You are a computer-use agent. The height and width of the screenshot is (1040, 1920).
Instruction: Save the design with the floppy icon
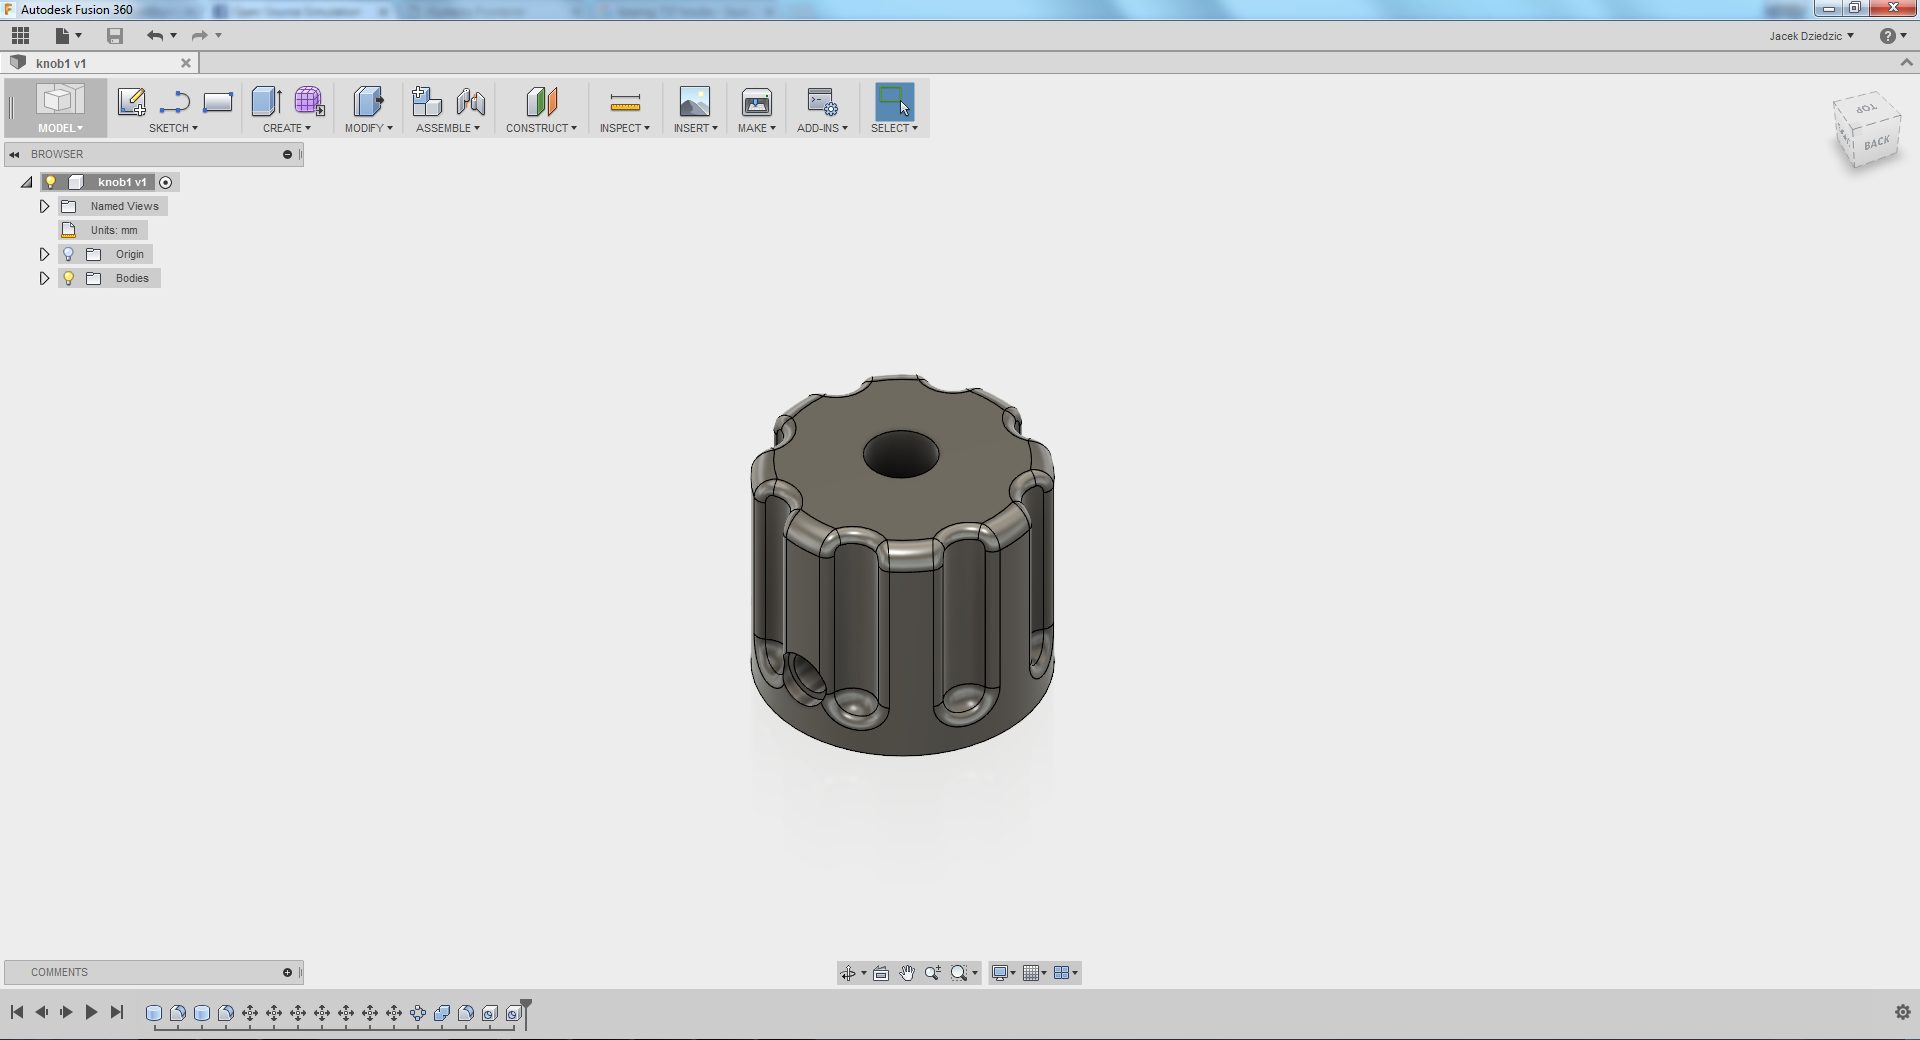coord(115,36)
